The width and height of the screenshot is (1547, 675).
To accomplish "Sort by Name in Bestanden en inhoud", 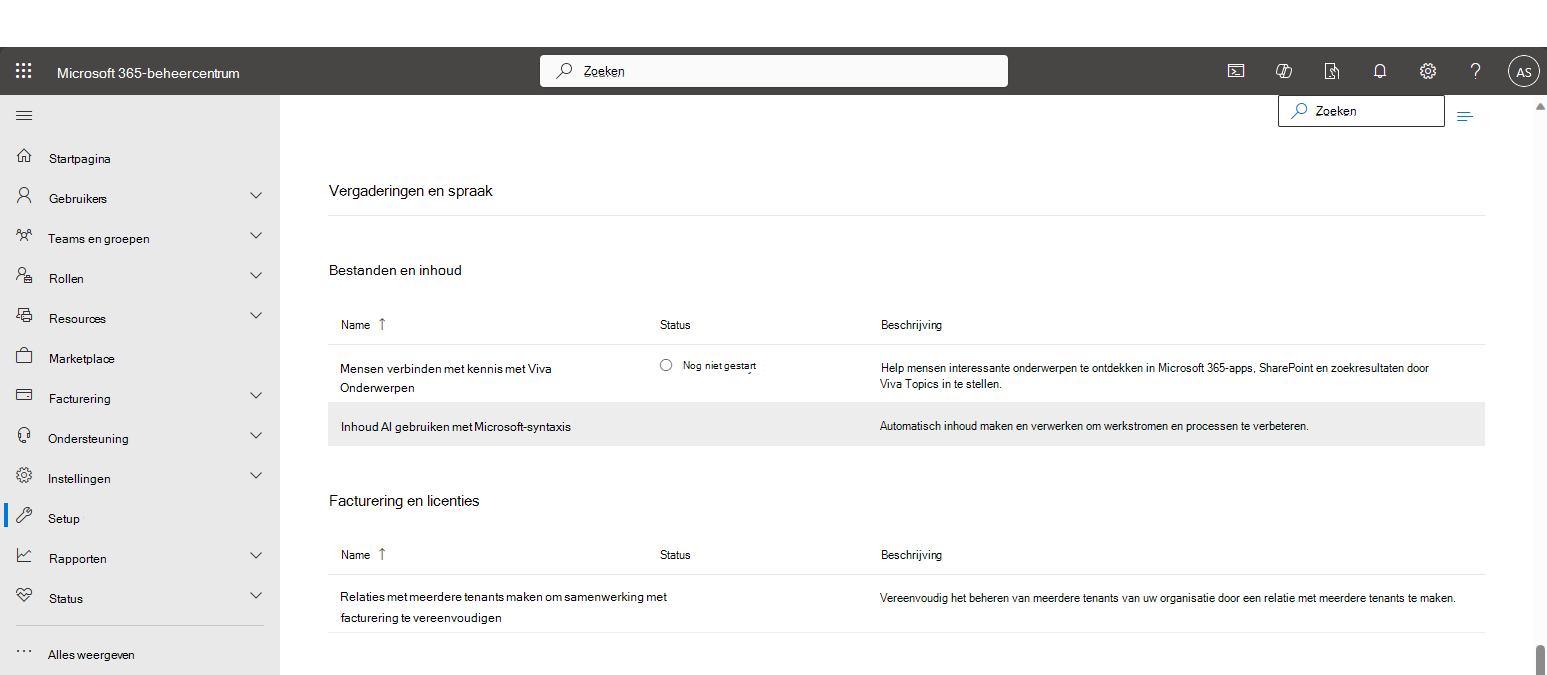I will coord(363,325).
